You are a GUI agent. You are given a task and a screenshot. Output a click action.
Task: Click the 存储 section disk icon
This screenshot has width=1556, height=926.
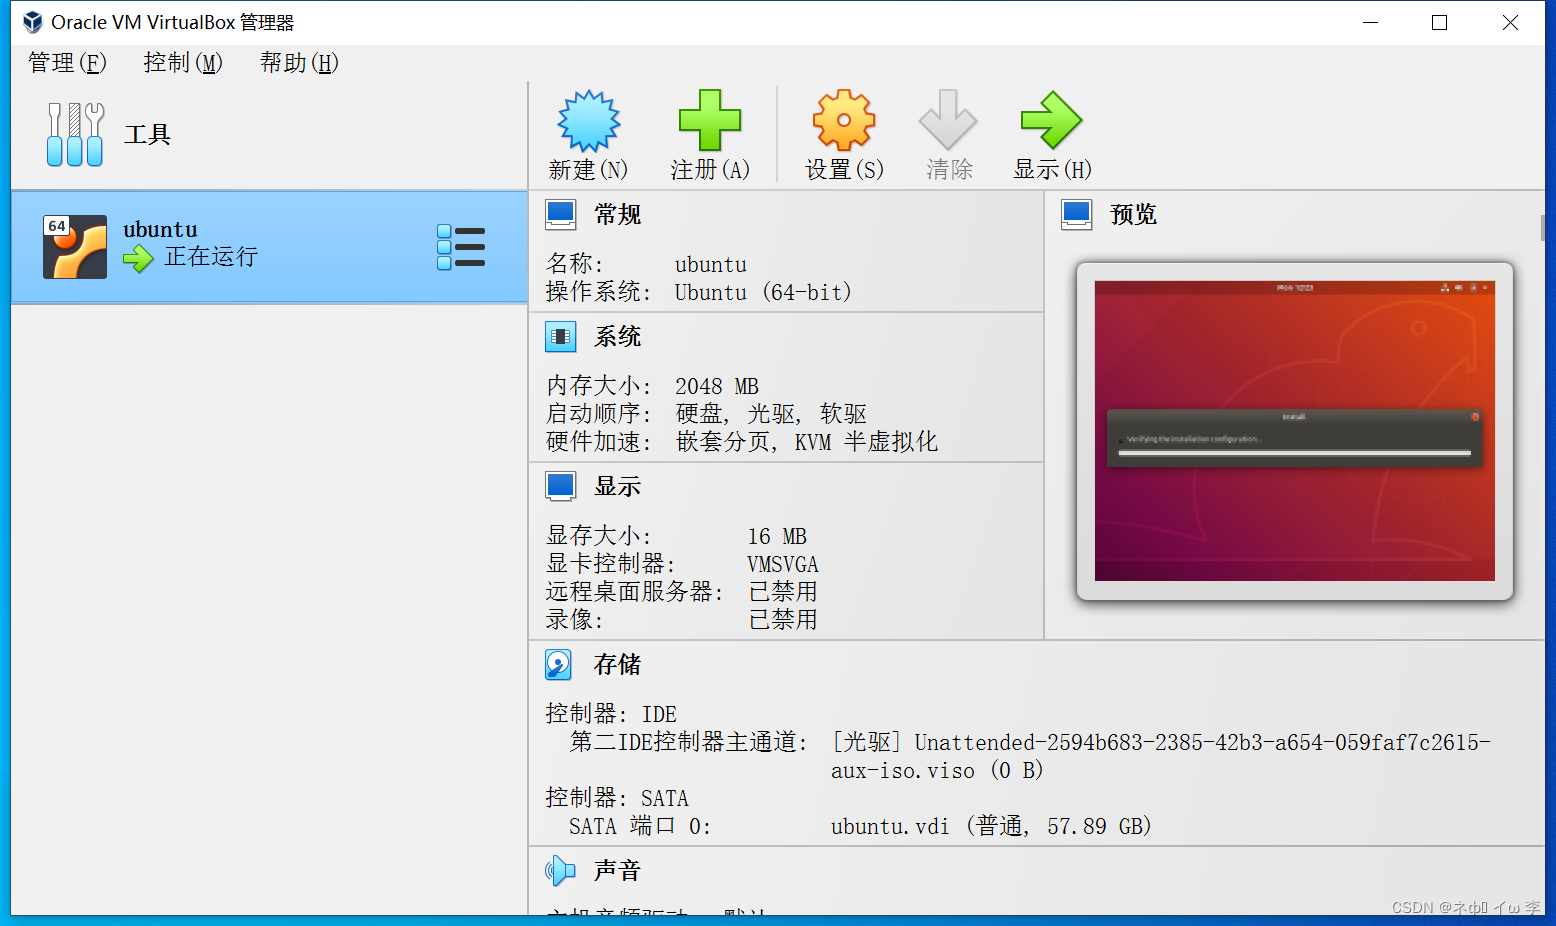pyautogui.click(x=559, y=665)
